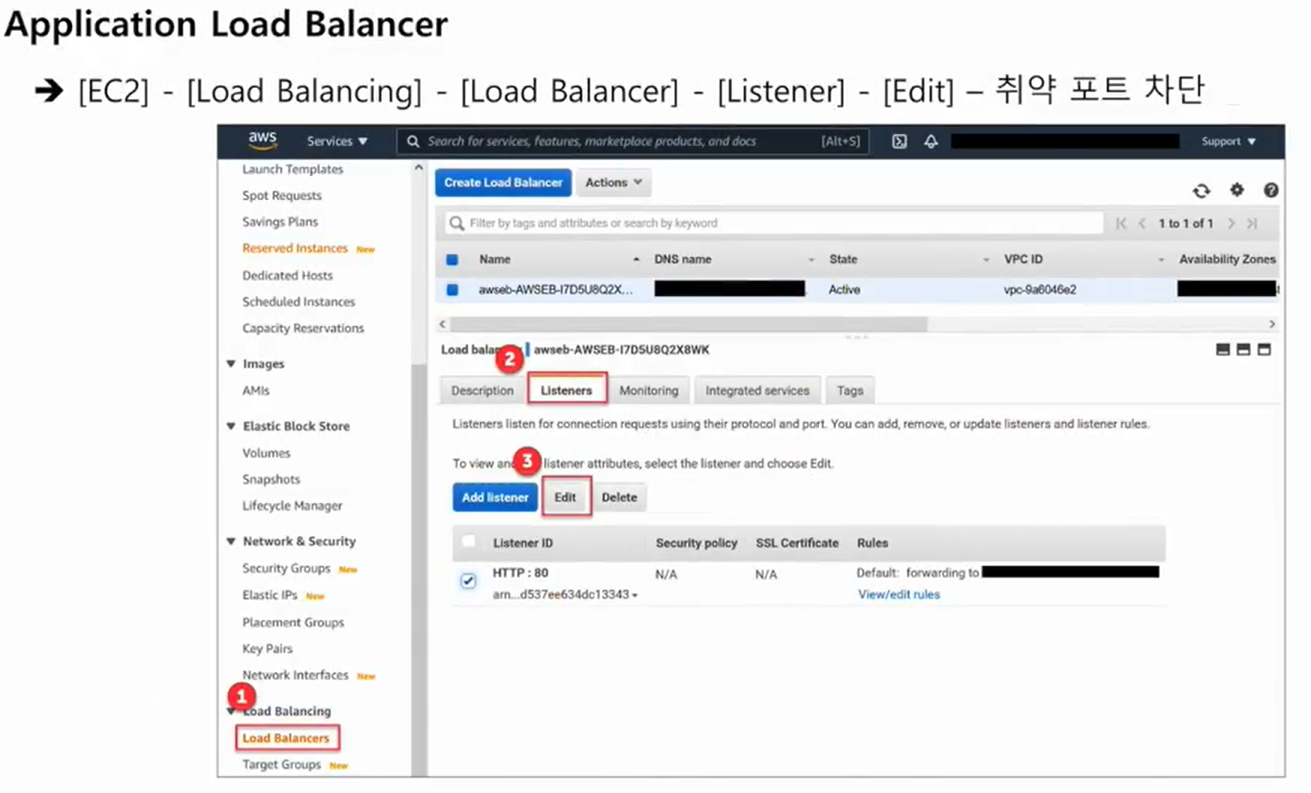Open the Integrated services tab
Image resolution: width=1311 pixels, height=793 pixels.
click(x=757, y=390)
